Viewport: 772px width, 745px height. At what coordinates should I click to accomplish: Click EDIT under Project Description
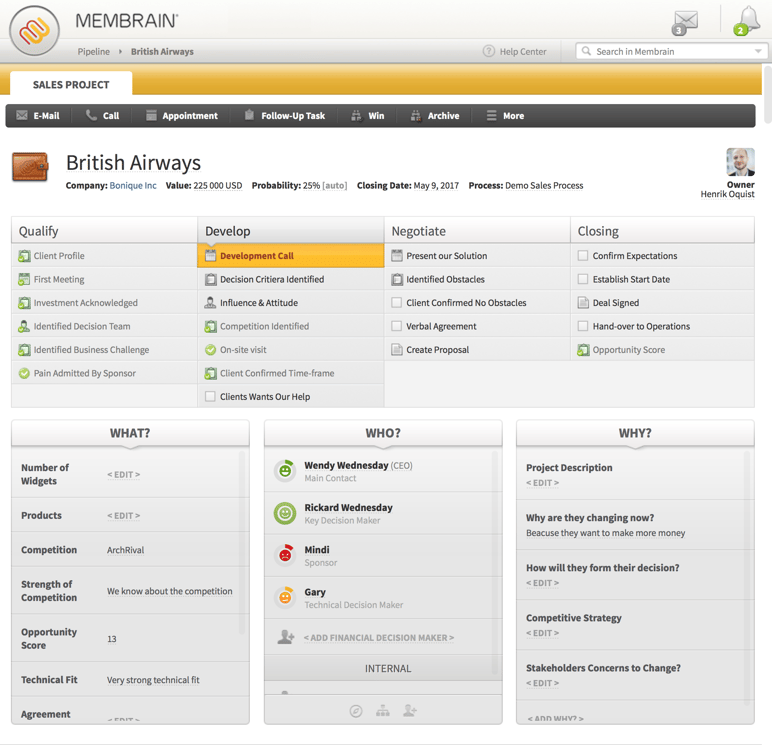coord(543,483)
